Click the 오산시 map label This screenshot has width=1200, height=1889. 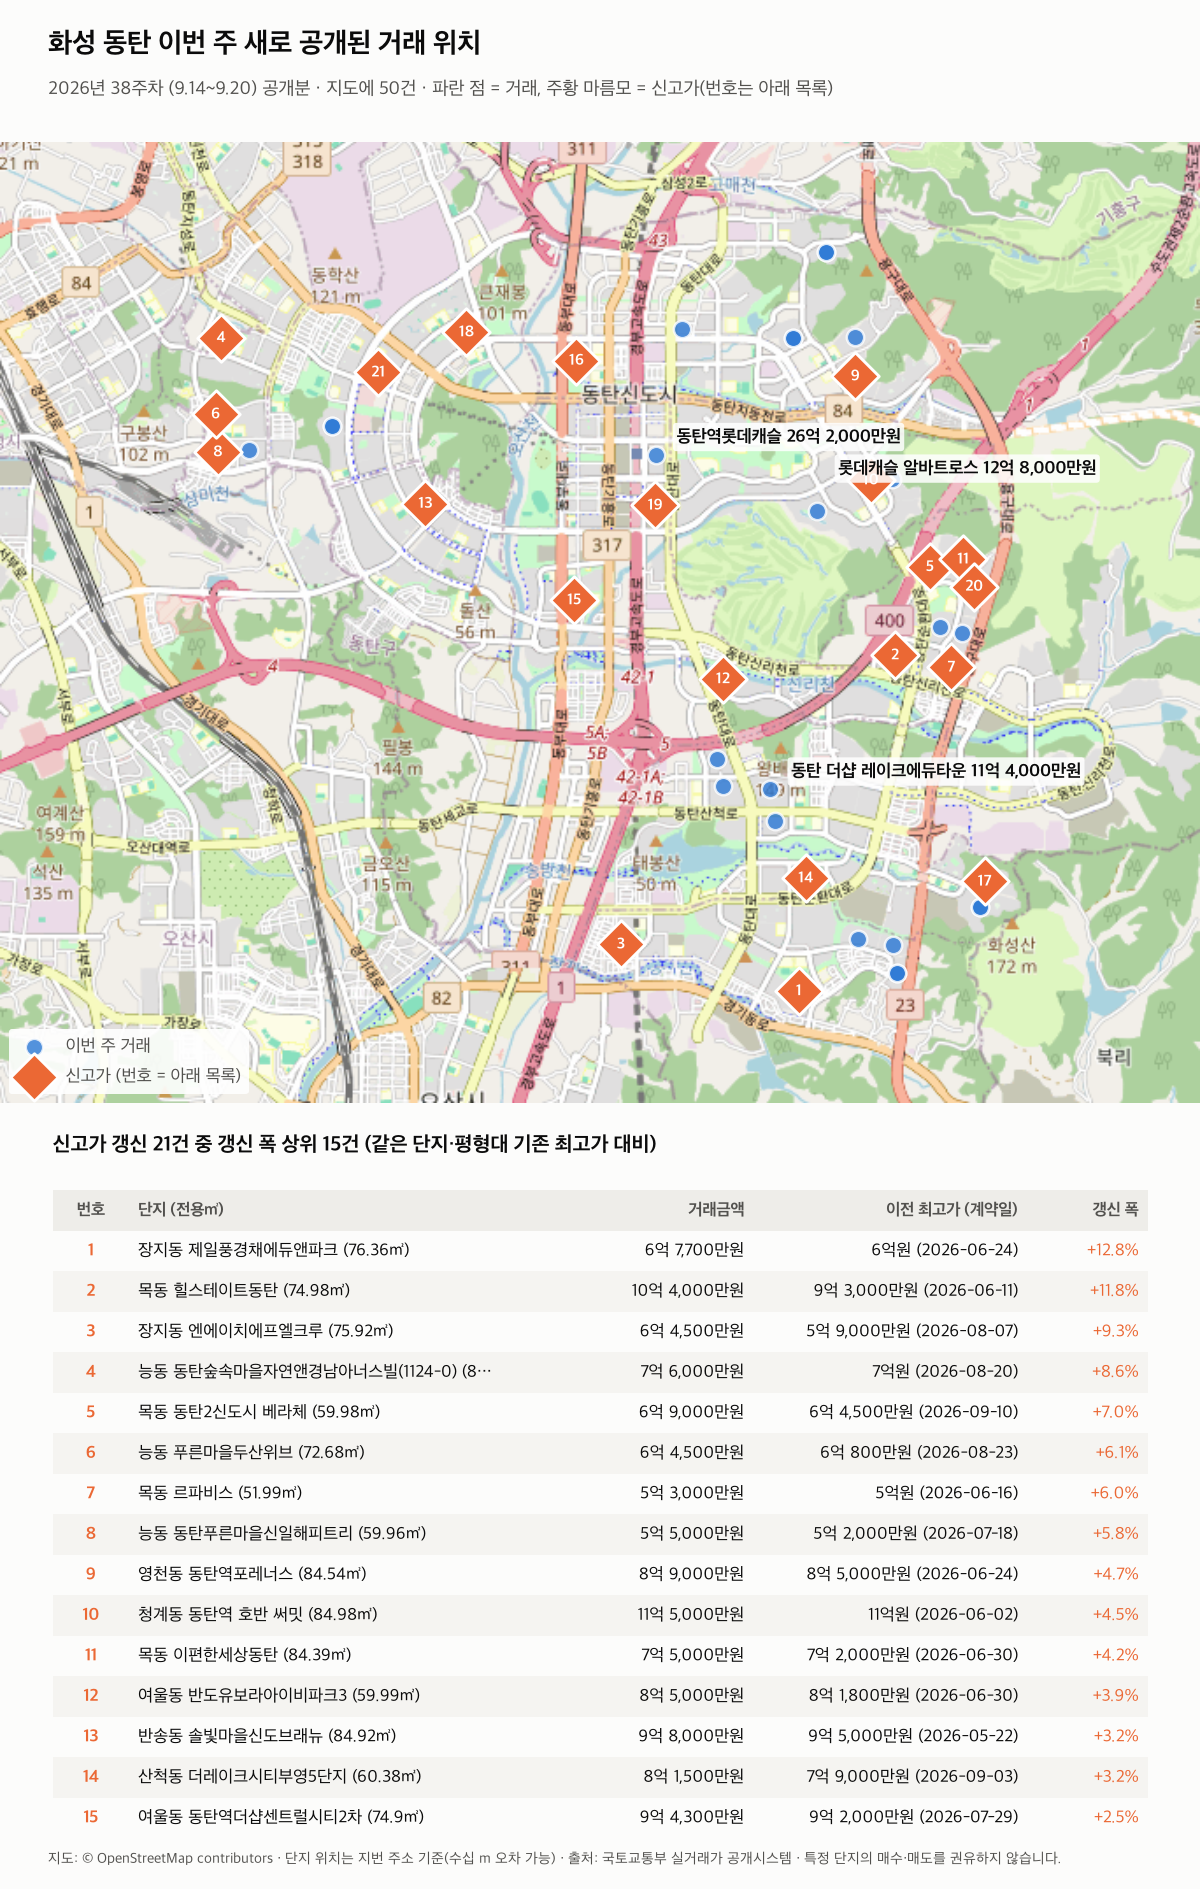coord(188,938)
